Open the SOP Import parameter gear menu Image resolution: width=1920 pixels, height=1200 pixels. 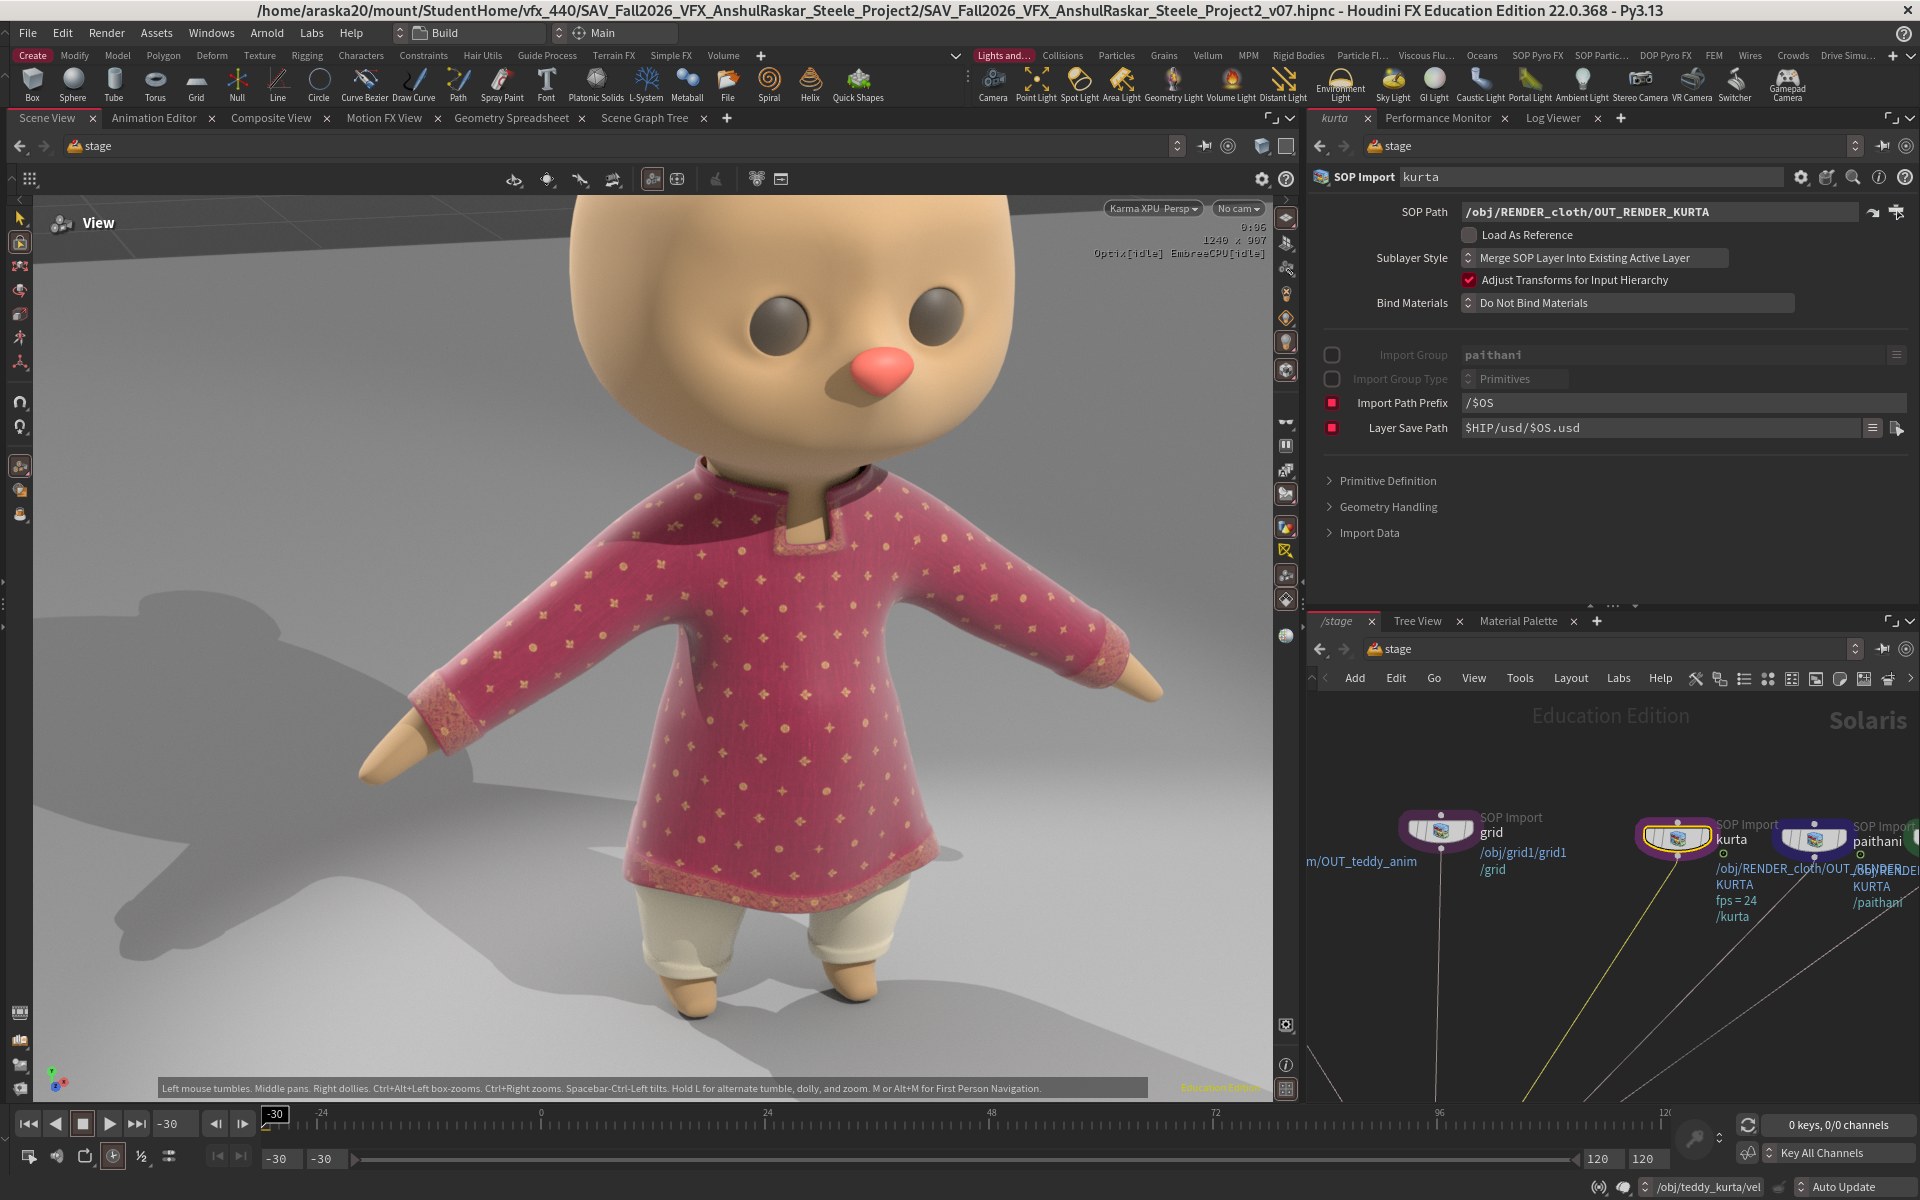(x=1801, y=177)
